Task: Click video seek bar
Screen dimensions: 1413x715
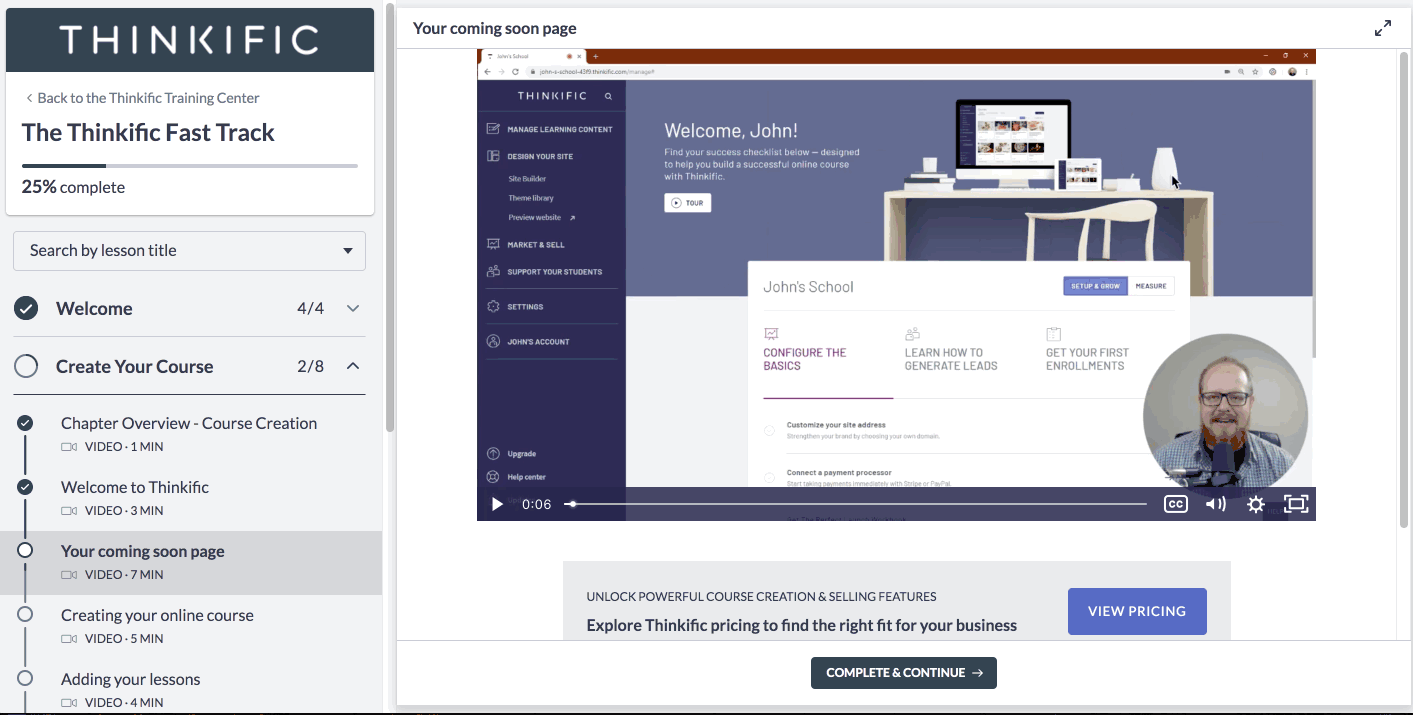Action: click(857, 504)
